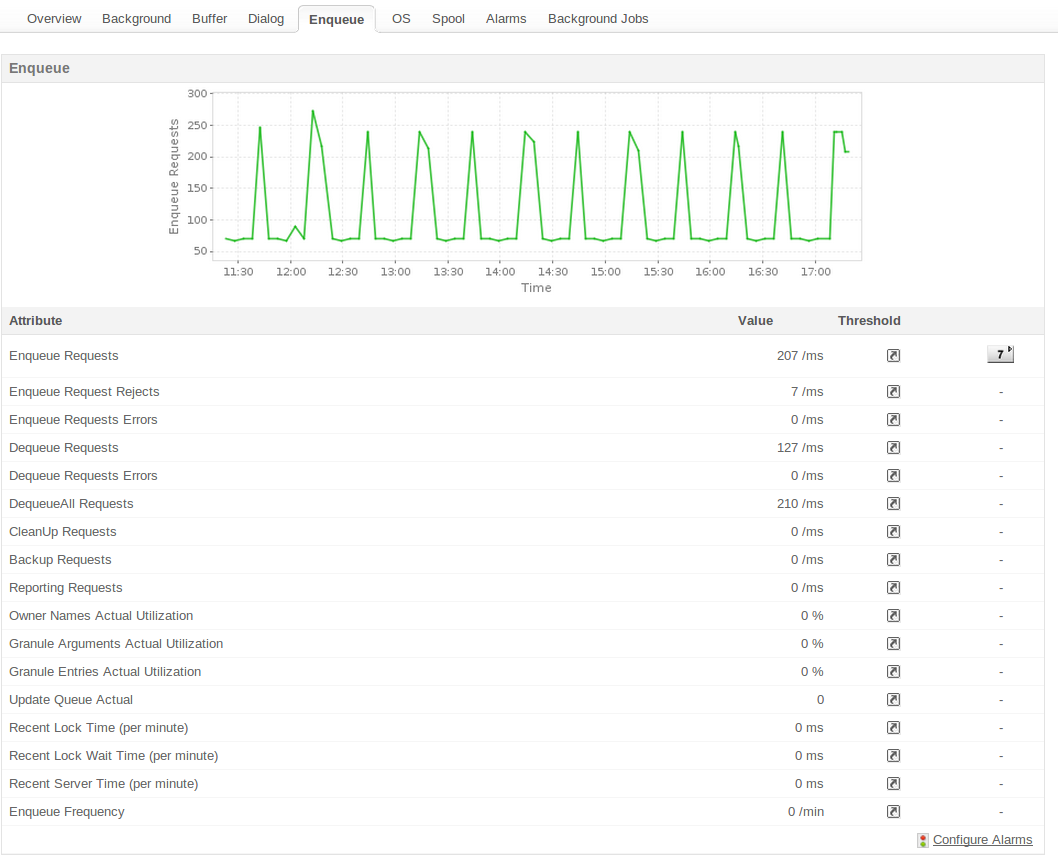Click the Configure Alarms link
This screenshot has width=1058, height=865.
pyautogui.click(x=982, y=840)
